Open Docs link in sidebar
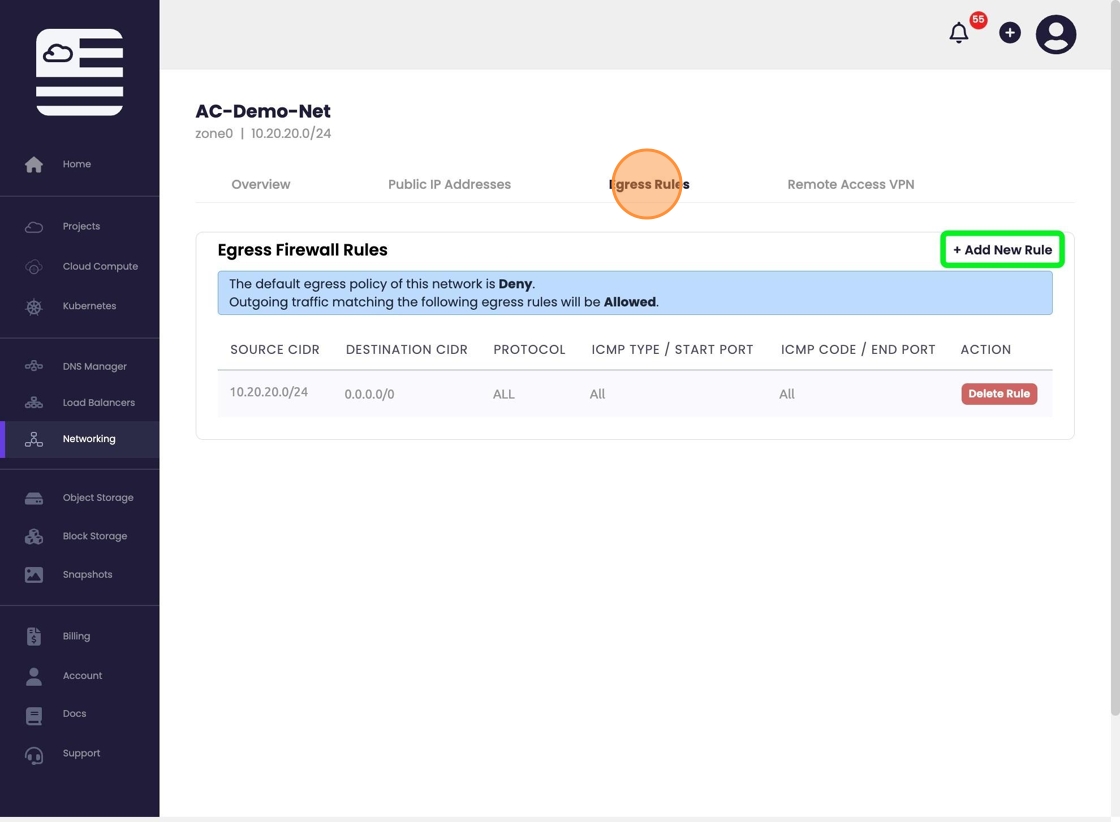 coord(74,714)
